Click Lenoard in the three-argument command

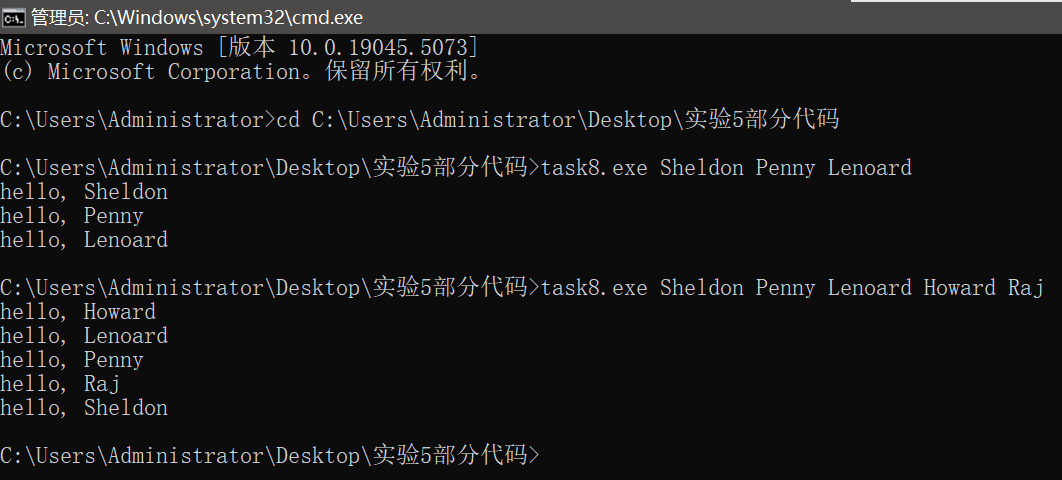click(x=869, y=167)
